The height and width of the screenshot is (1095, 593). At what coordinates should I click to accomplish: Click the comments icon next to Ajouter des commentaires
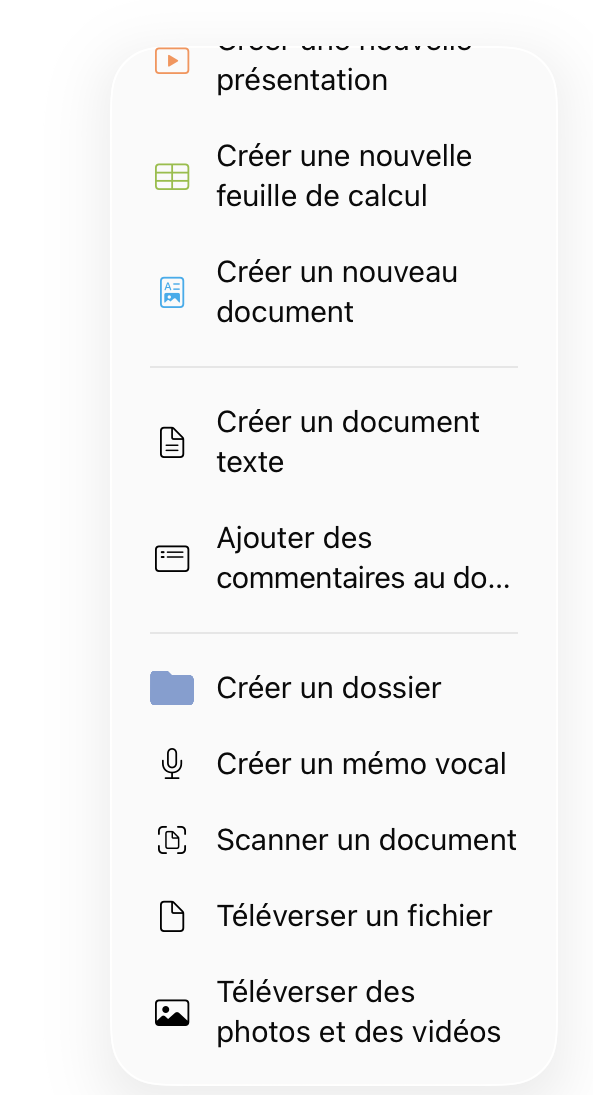click(172, 558)
